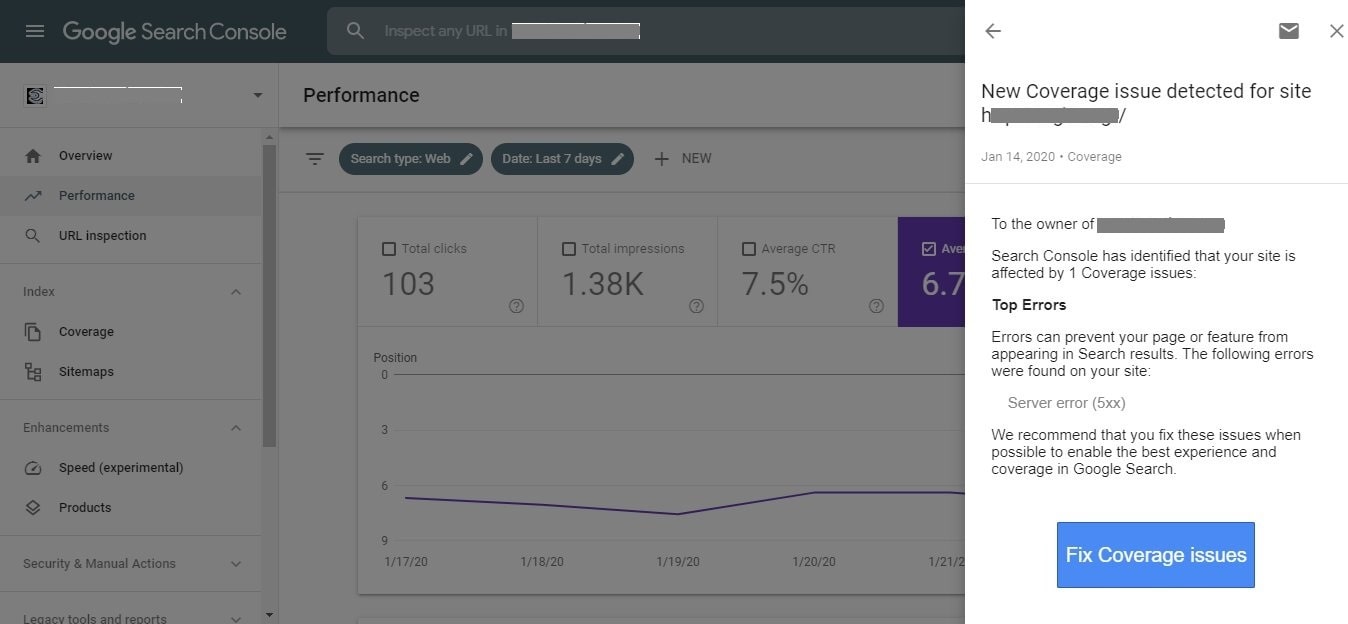This screenshot has height=624, width=1348.
Task: Open the hamburger main menu
Action: [35, 31]
